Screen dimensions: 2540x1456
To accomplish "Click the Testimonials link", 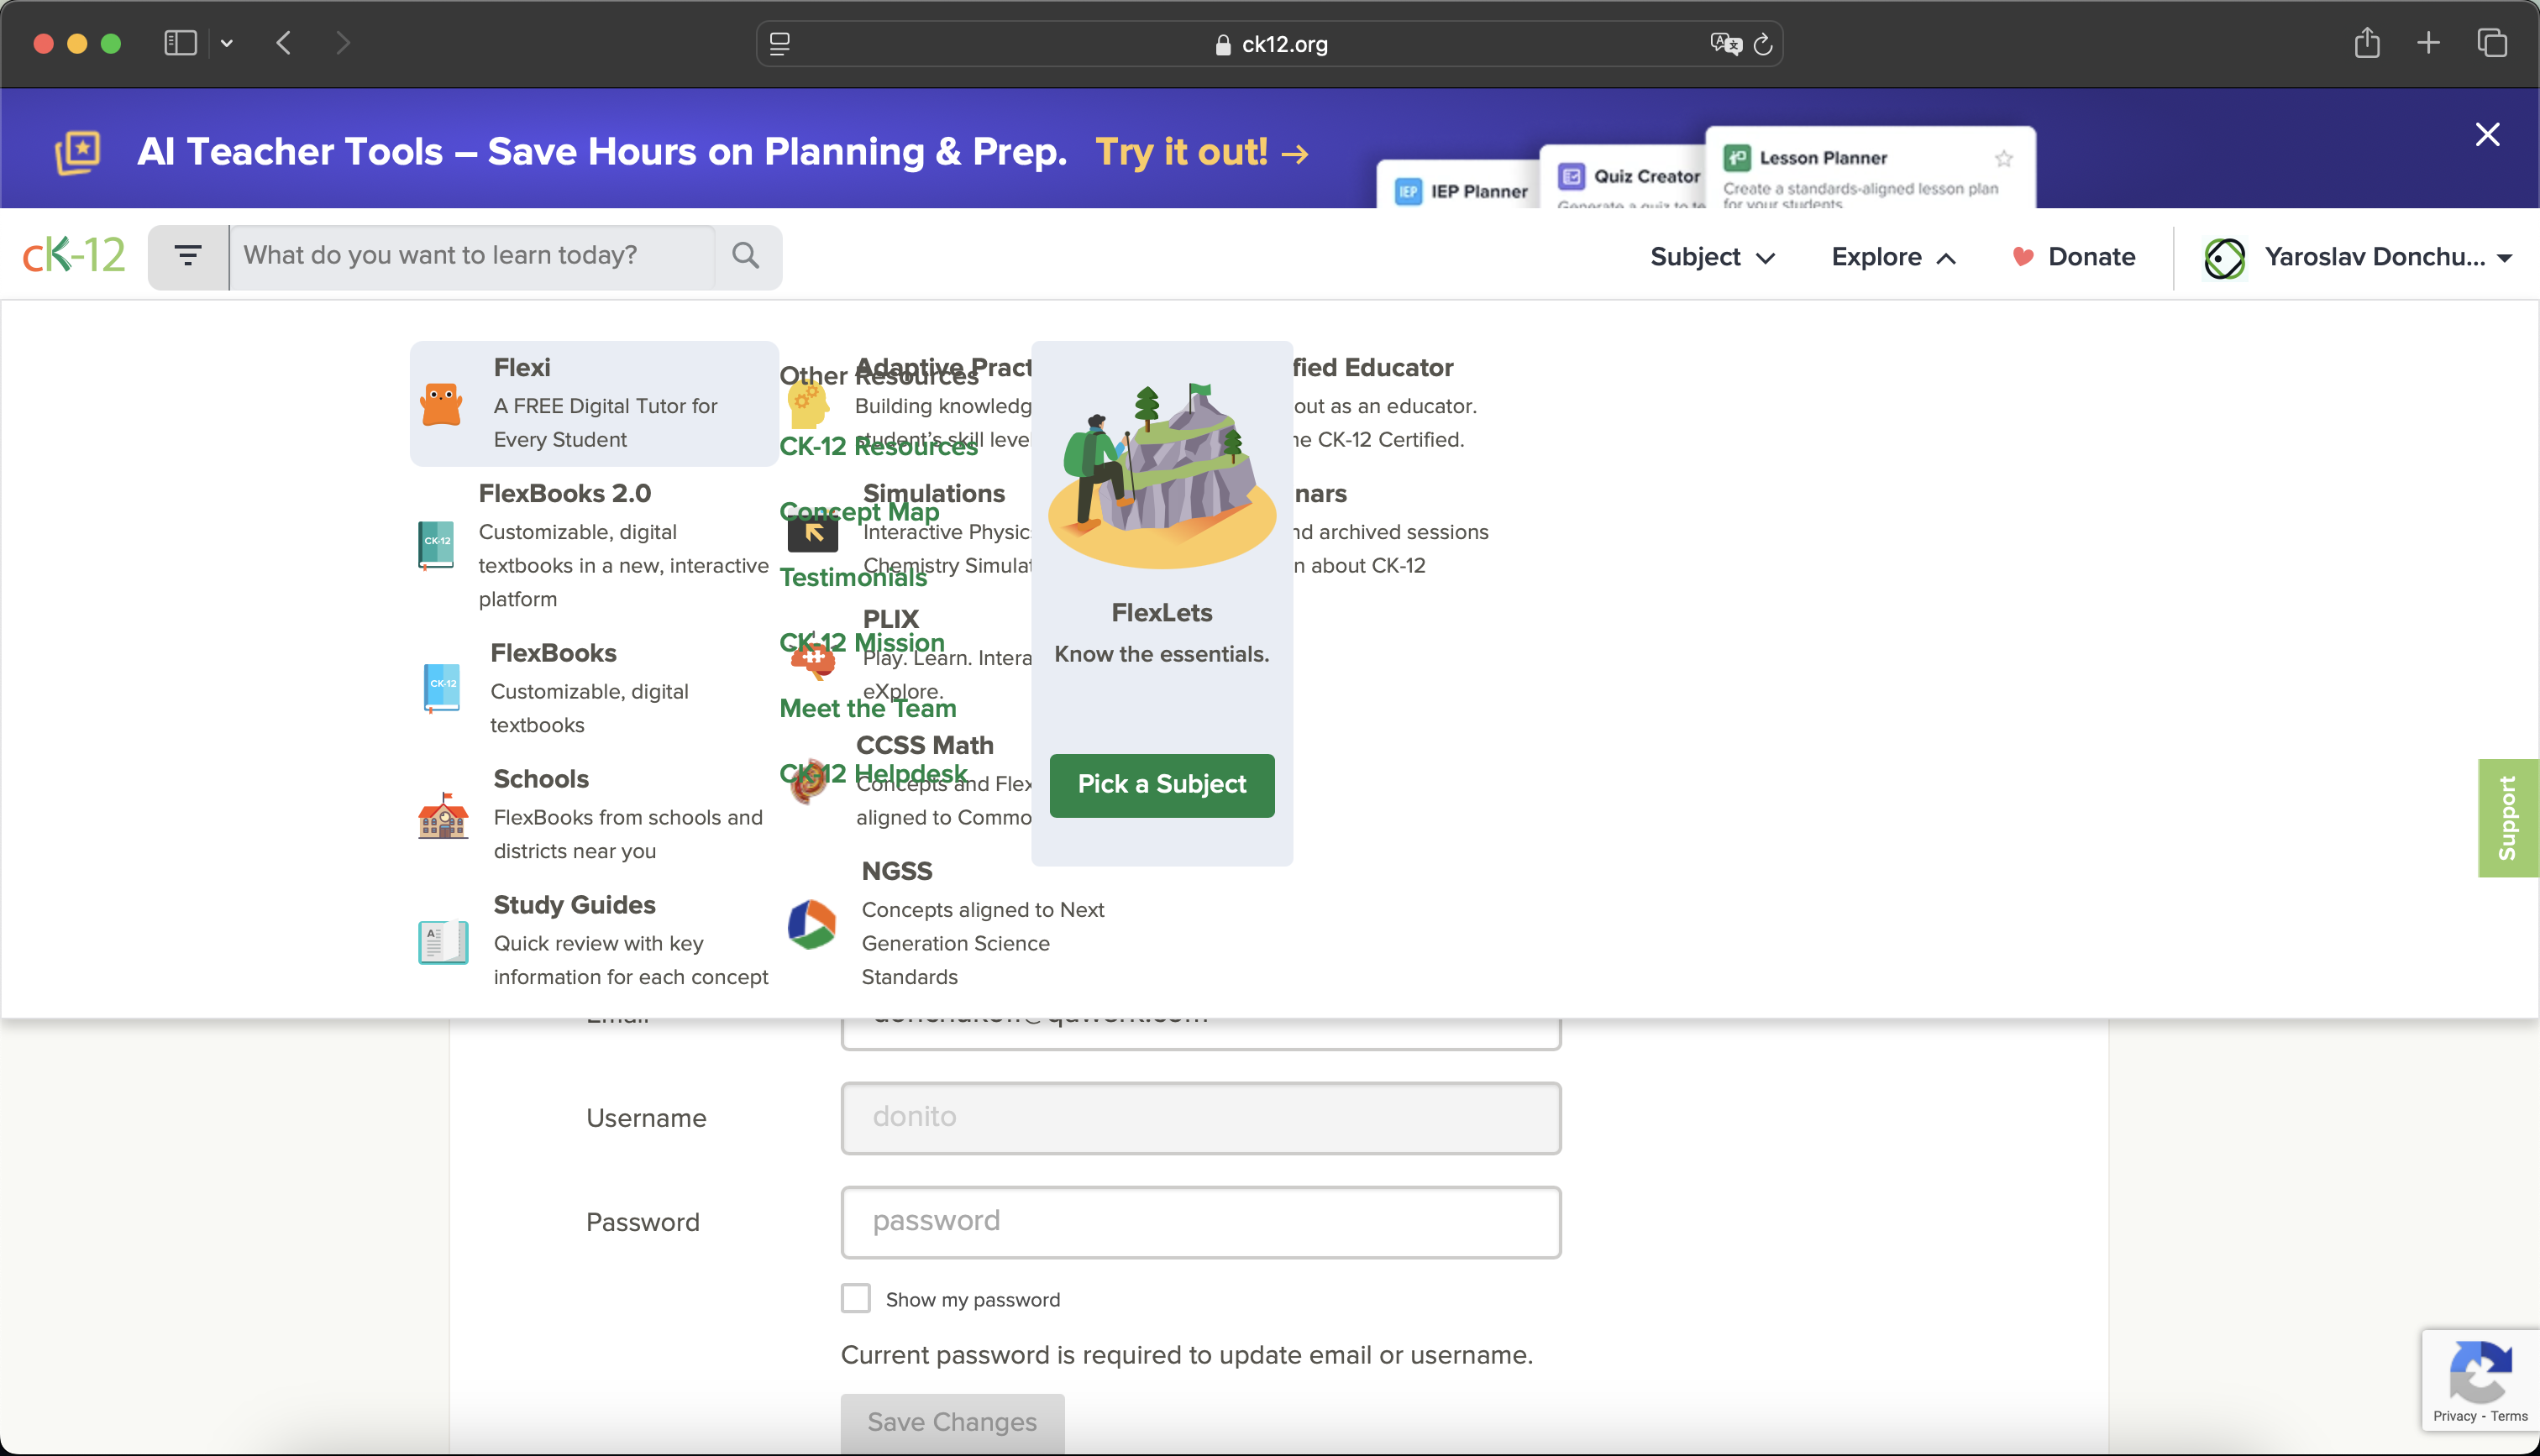I will pyautogui.click(x=853, y=577).
